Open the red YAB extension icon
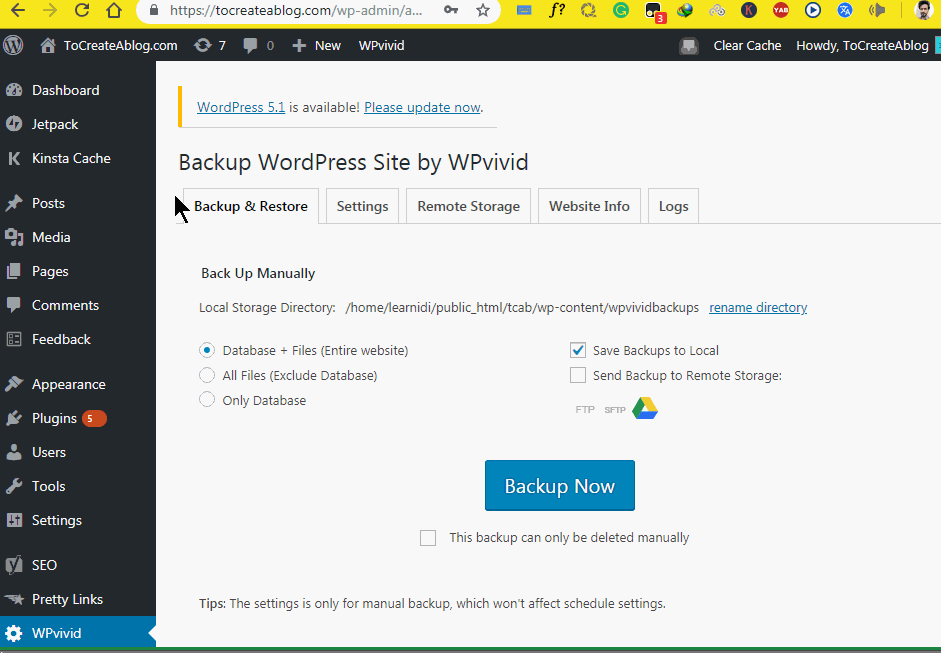The height and width of the screenshot is (653, 941). [x=781, y=10]
